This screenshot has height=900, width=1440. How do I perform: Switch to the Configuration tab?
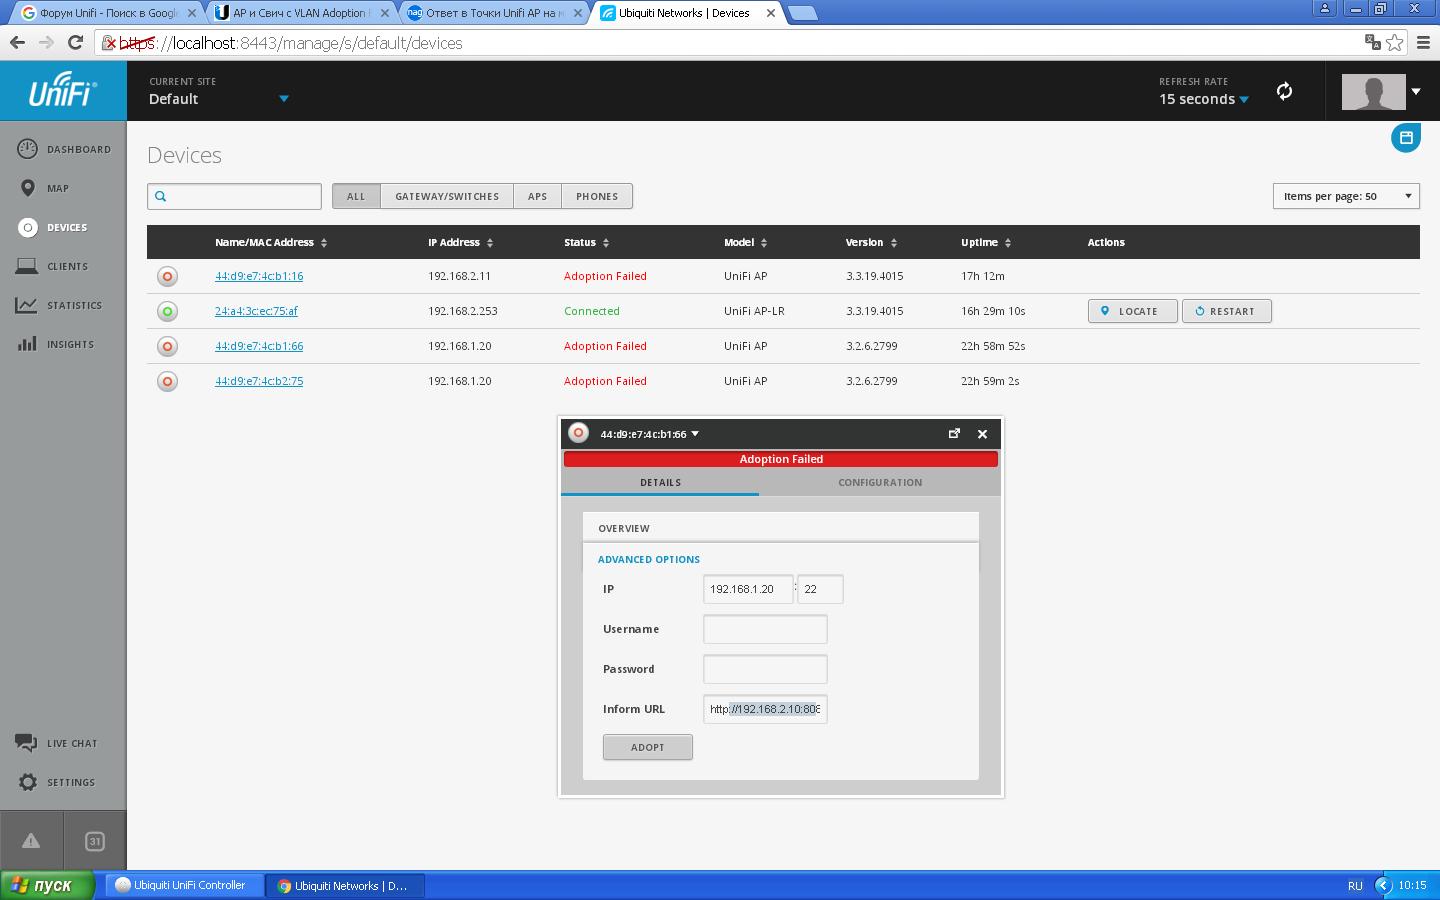(880, 482)
